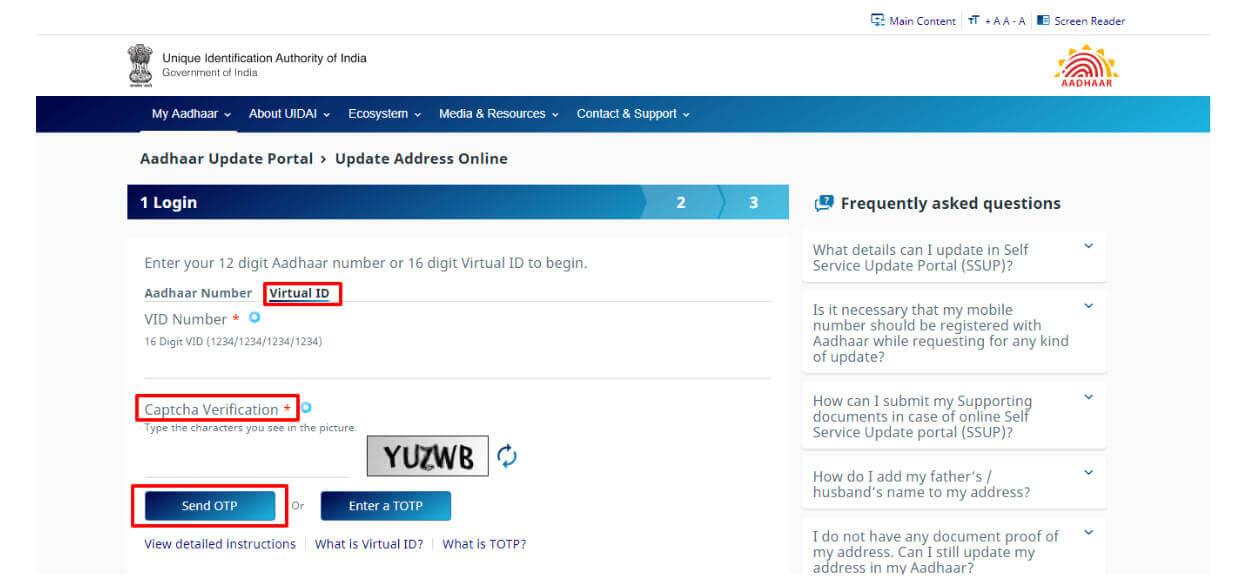
Task: Click the VID Number input field
Action: [458, 365]
